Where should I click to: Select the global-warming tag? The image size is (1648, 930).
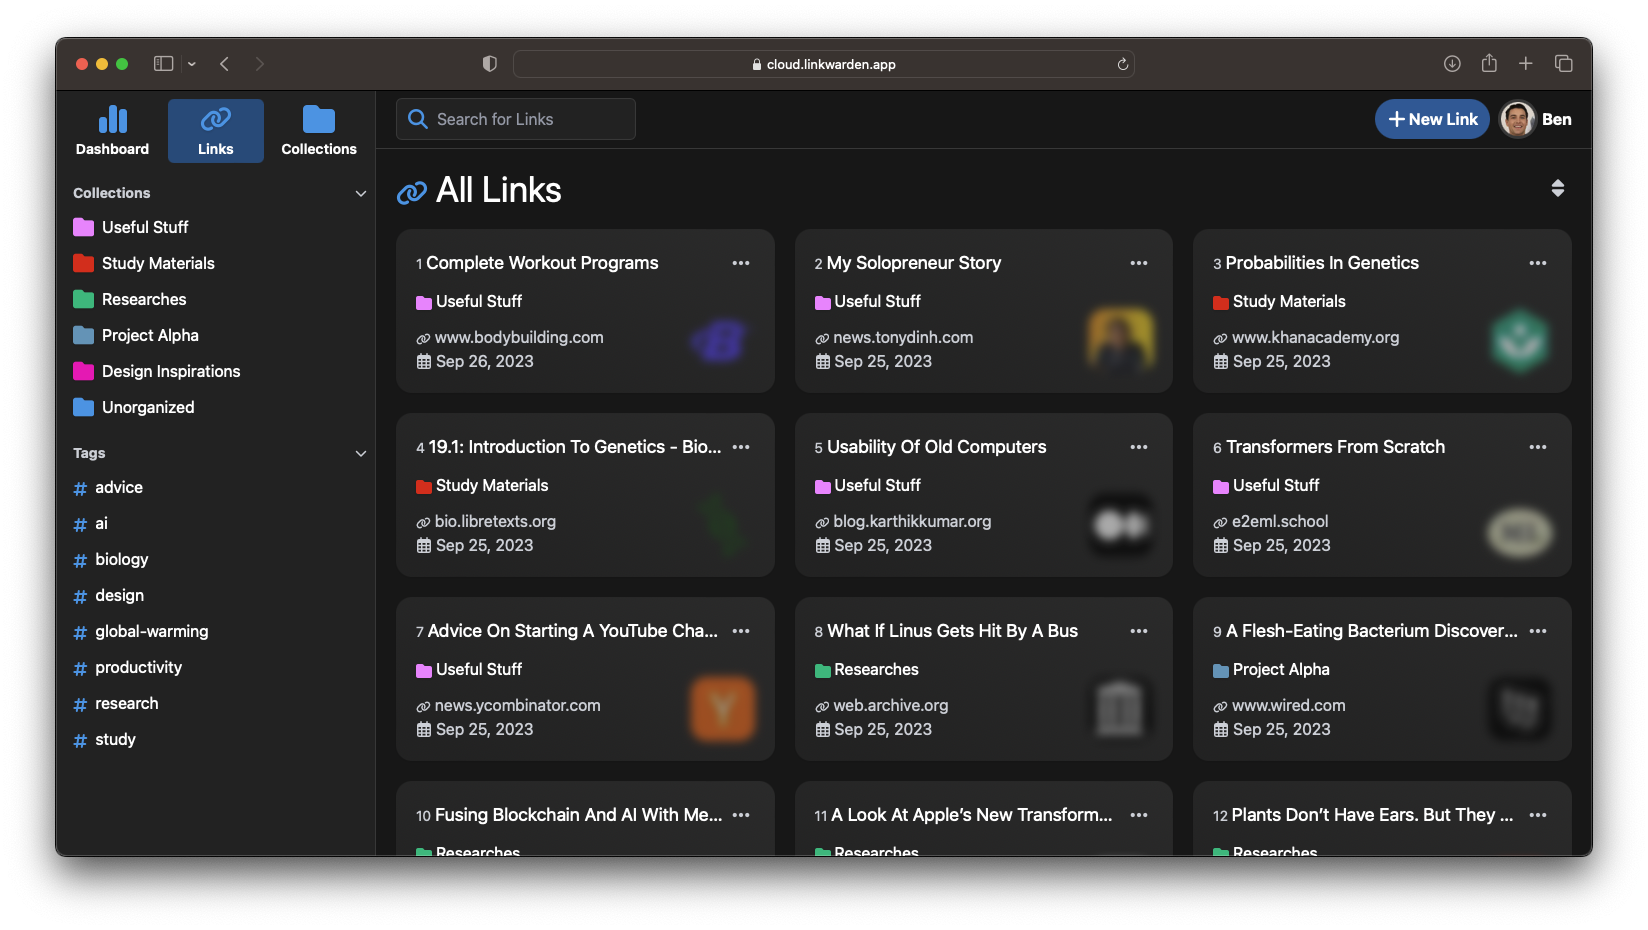pos(151,631)
